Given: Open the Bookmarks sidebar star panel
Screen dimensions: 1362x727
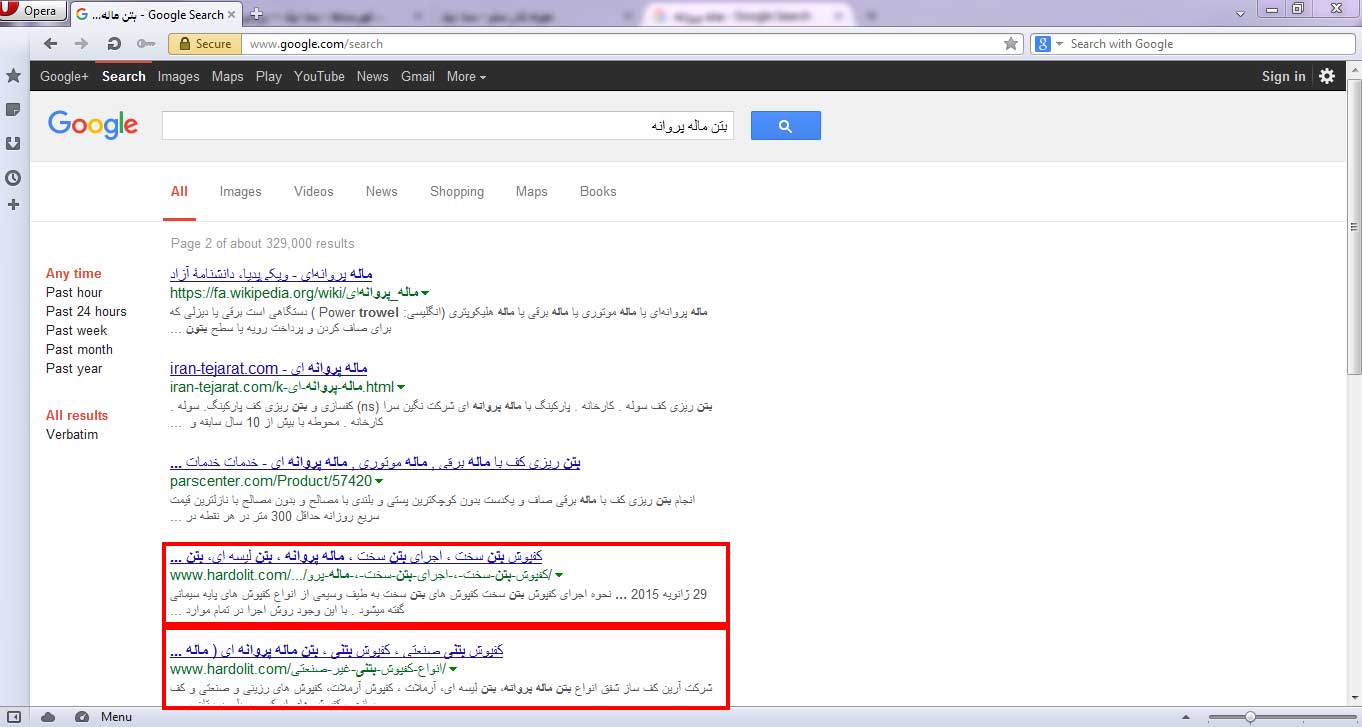Looking at the screenshot, I should 13,76.
